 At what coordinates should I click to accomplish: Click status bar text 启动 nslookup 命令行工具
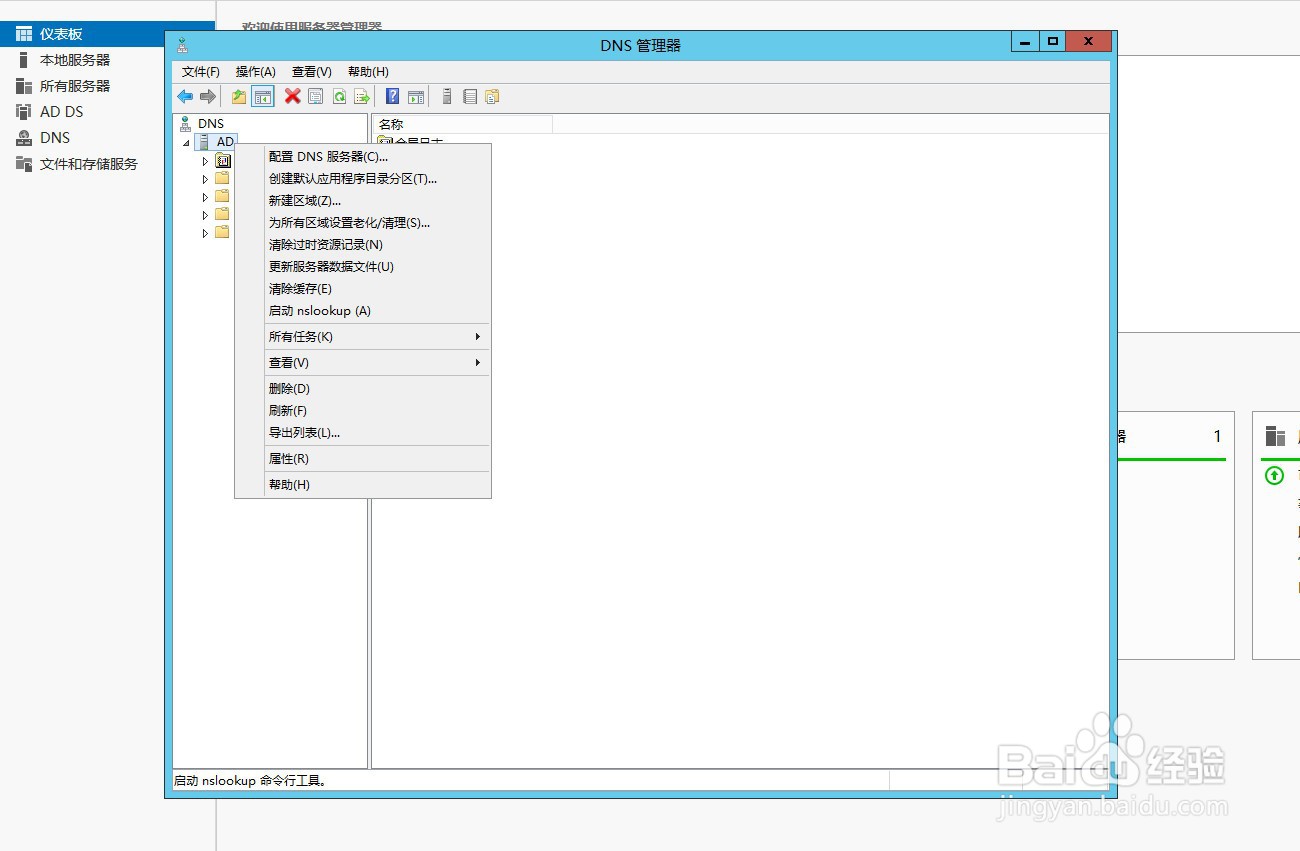[250, 780]
